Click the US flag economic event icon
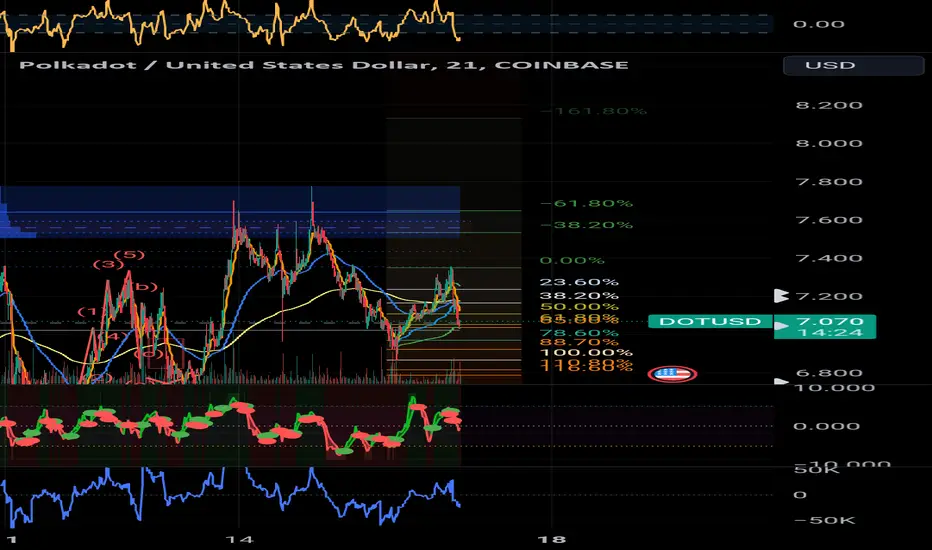This screenshot has height=550, width=932. [x=672, y=374]
